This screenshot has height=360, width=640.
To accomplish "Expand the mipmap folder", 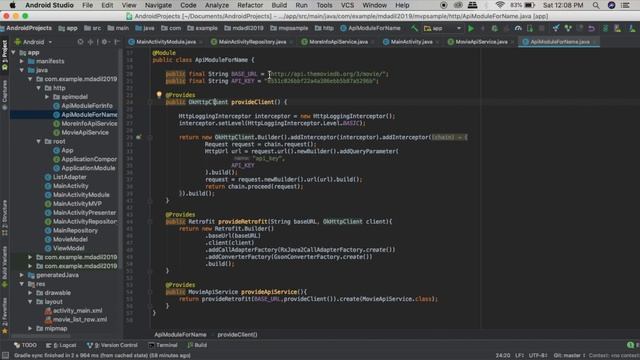I will coord(30,329).
